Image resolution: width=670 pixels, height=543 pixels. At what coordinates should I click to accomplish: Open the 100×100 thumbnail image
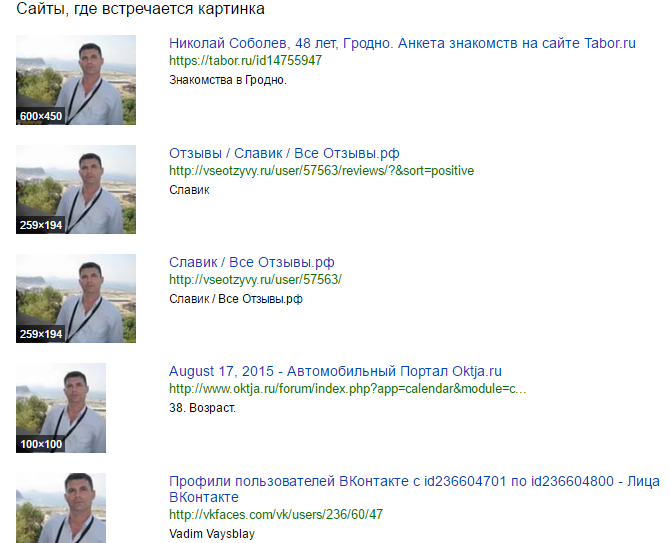(61, 408)
